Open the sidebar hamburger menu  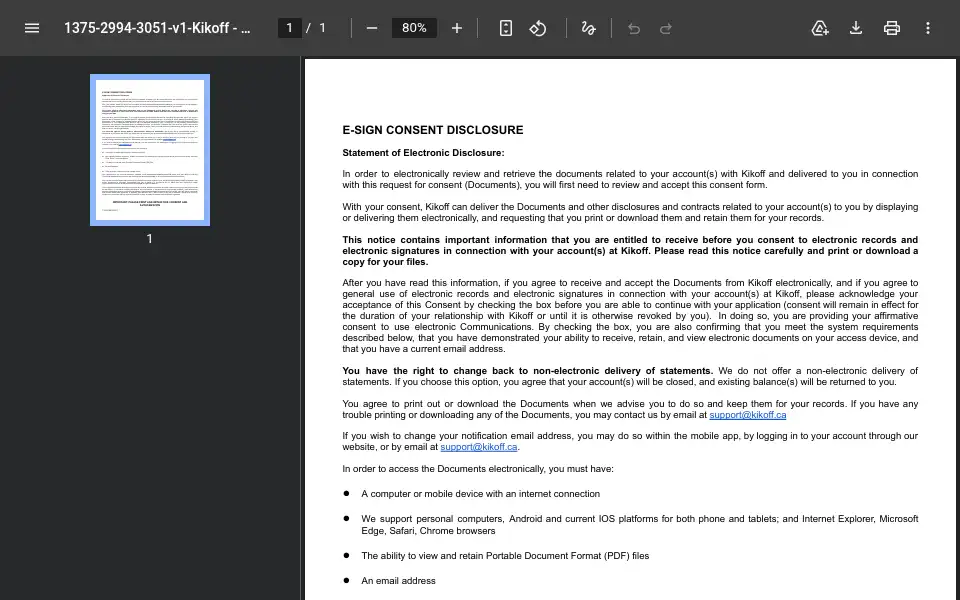32,28
